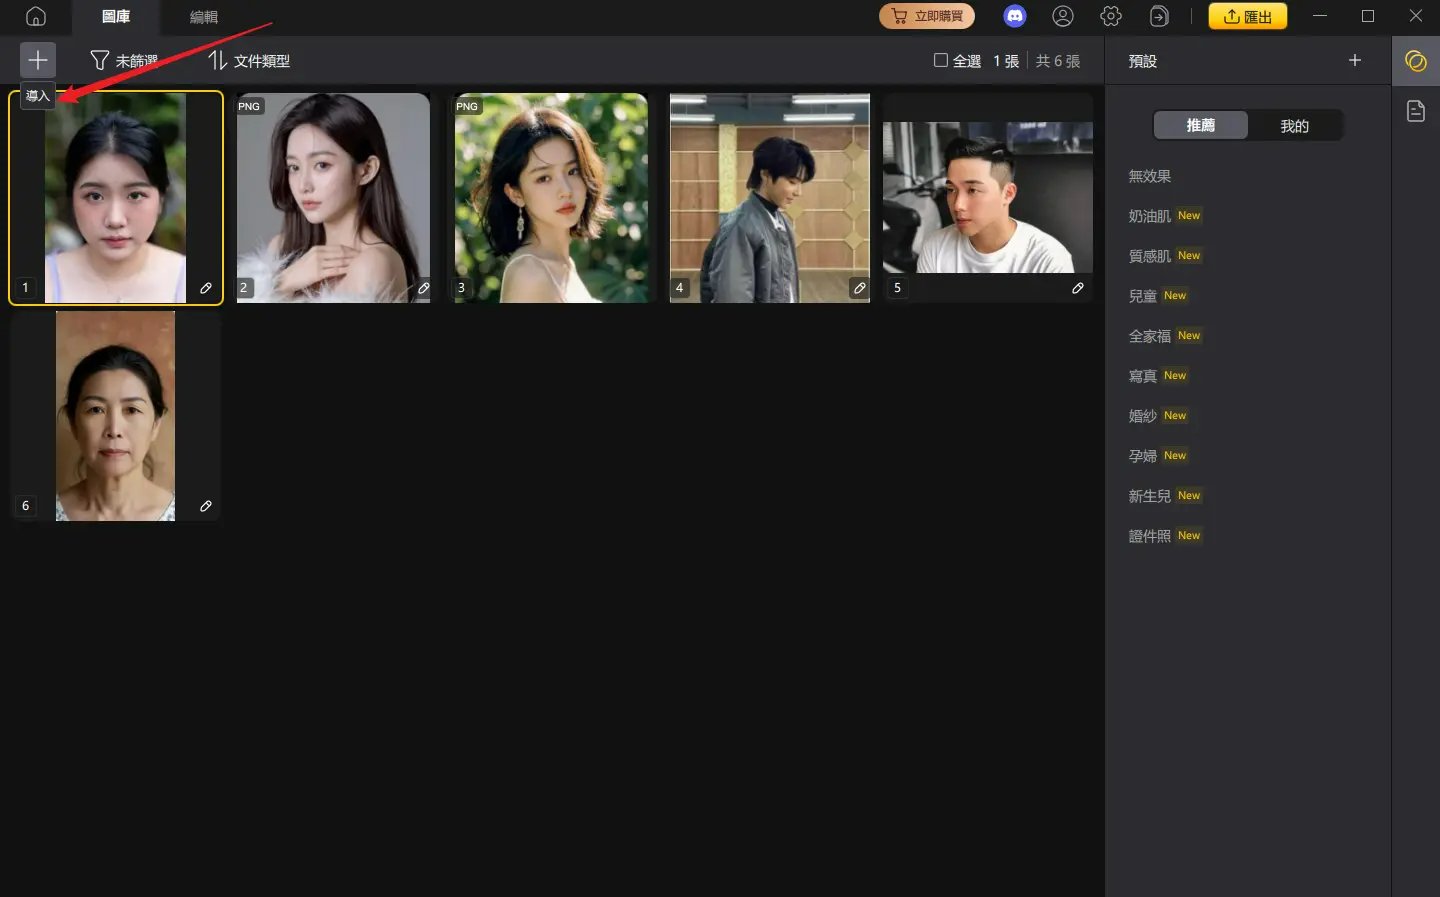Switch to the 圖庫 tab
The width and height of the screenshot is (1440, 897).
(x=115, y=16)
